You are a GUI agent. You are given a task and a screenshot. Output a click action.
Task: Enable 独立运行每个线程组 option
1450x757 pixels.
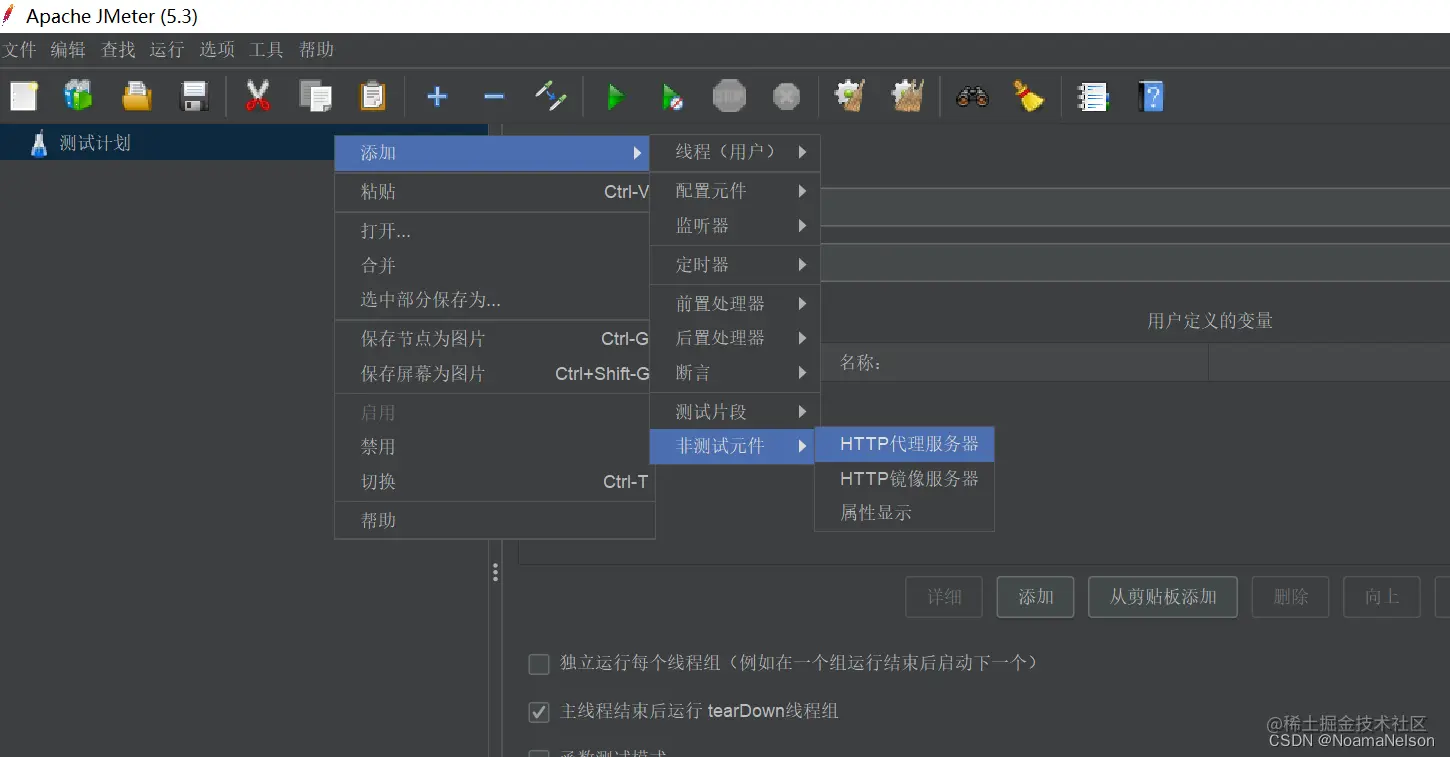tap(539, 663)
